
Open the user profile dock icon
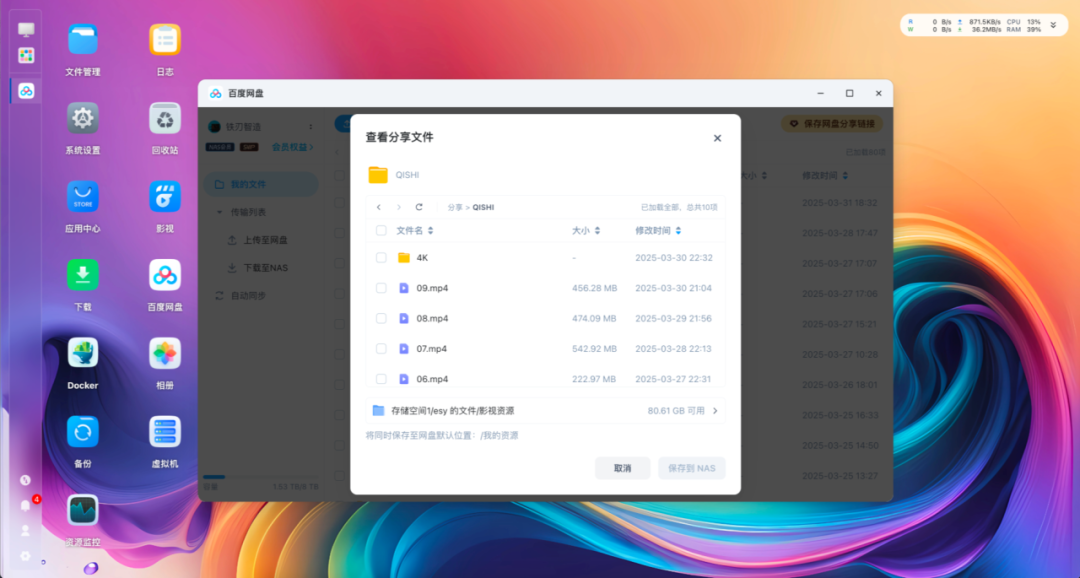[25, 530]
